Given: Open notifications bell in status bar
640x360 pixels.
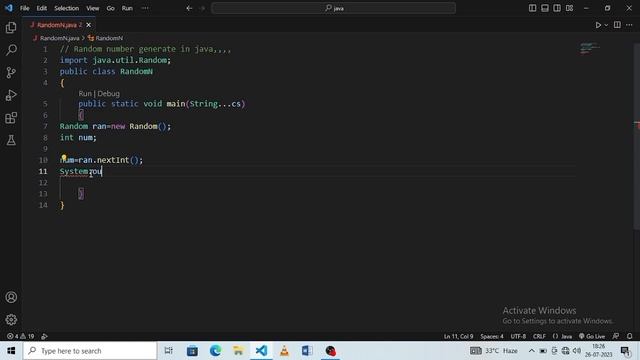Looking at the screenshot, I should 629,336.
